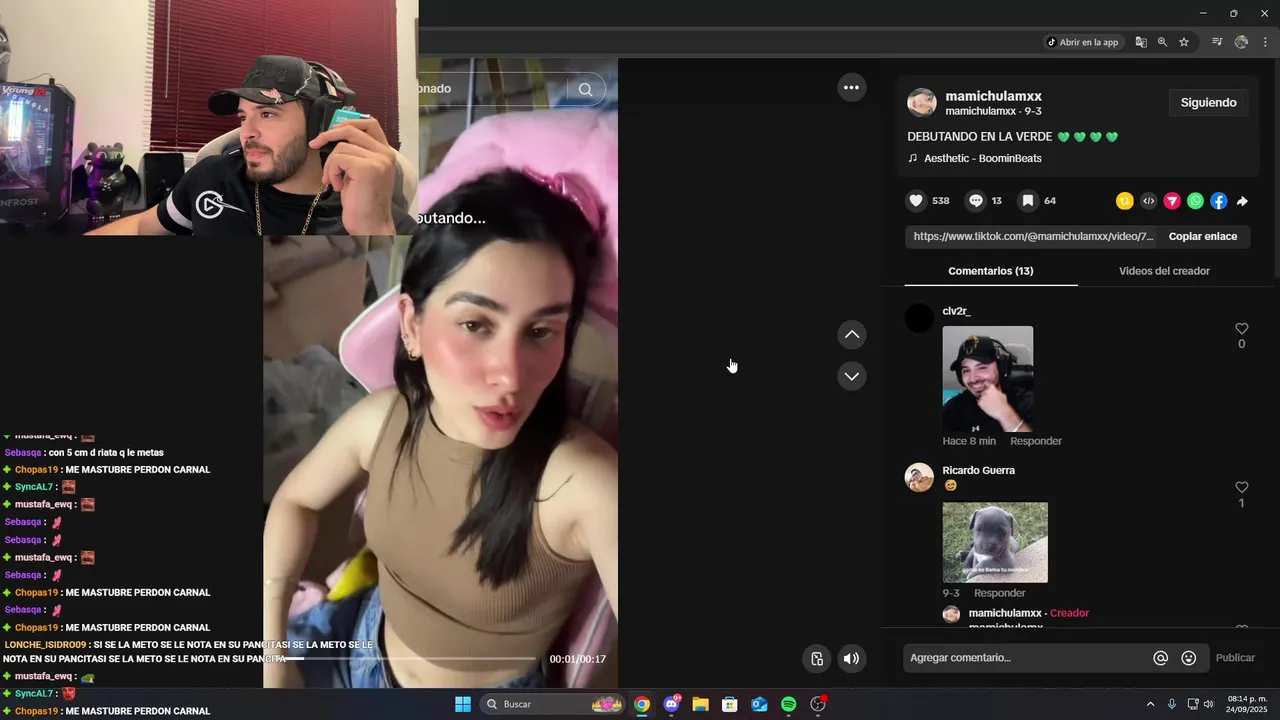The height and width of the screenshot is (720, 1280).
Task: Click Buscar taskbar search box
Action: [552, 704]
